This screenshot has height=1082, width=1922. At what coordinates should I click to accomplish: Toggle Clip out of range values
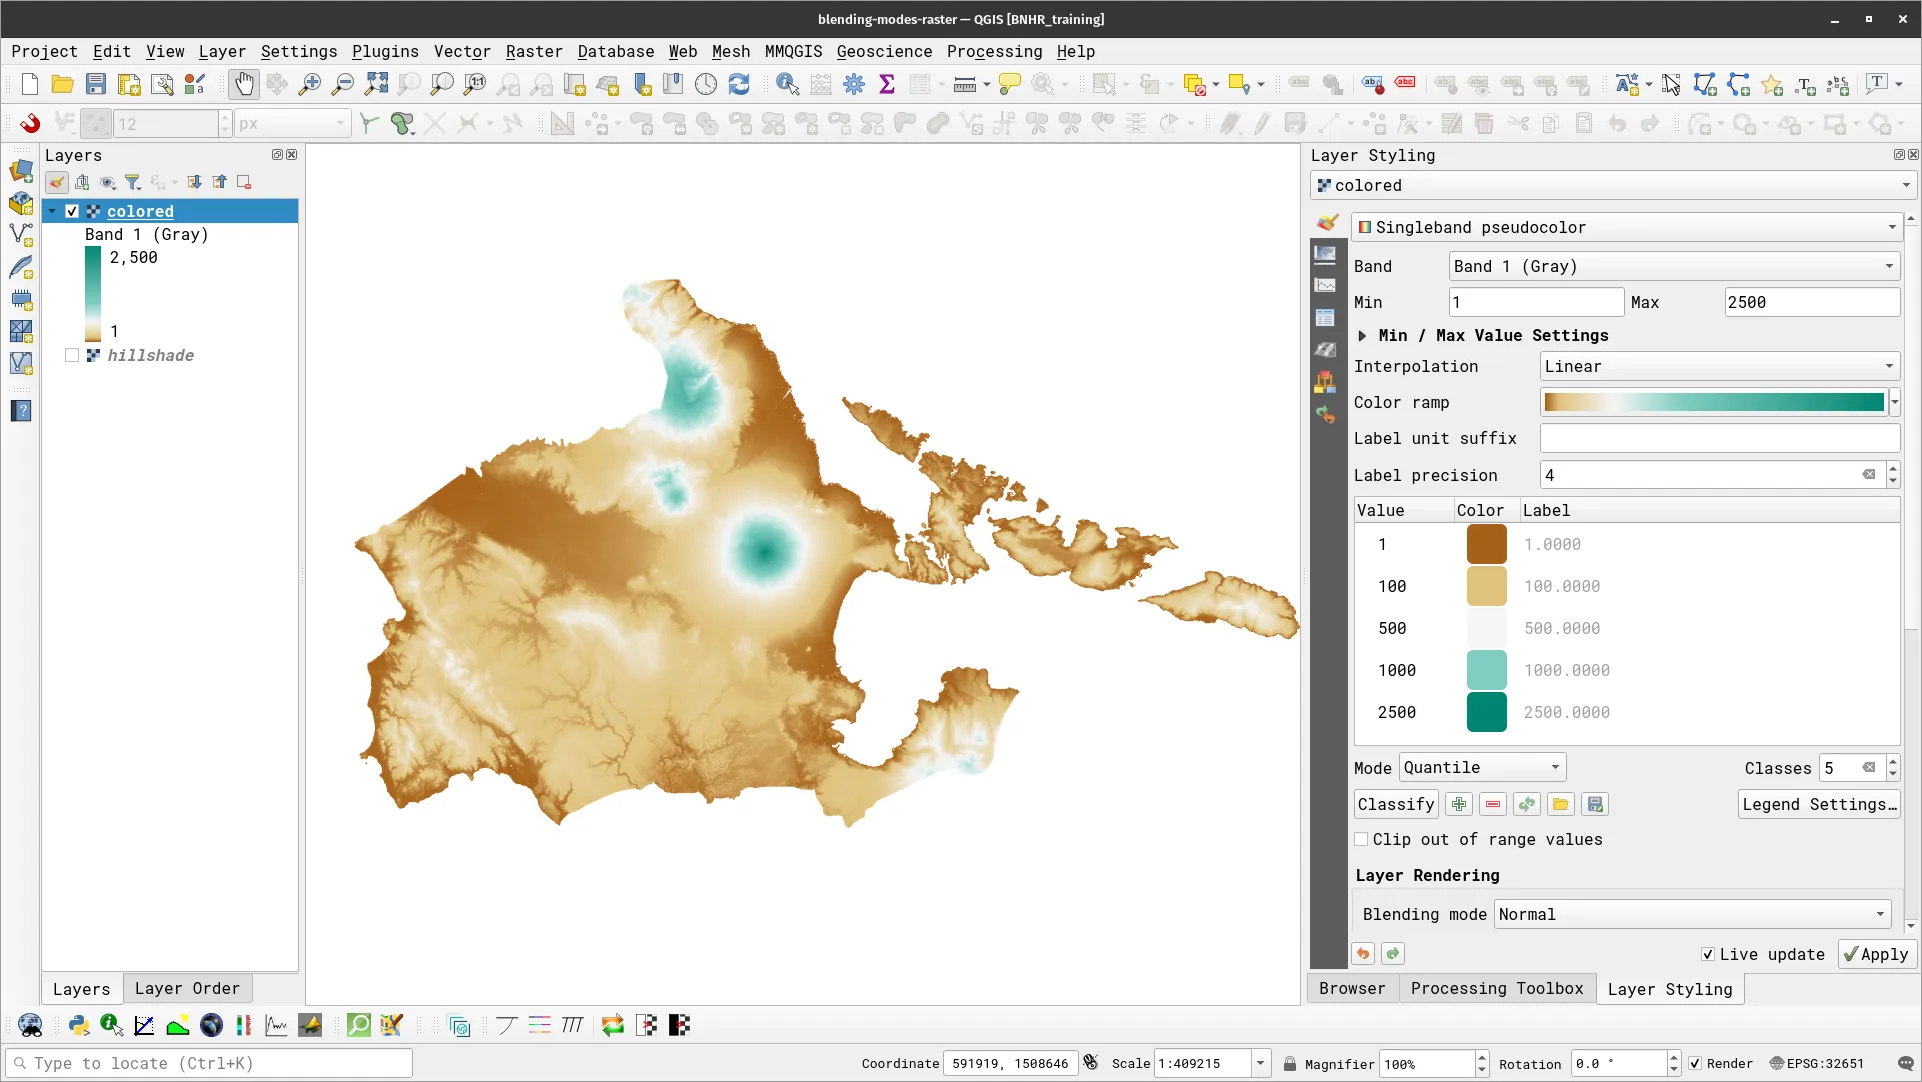tap(1361, 839)
